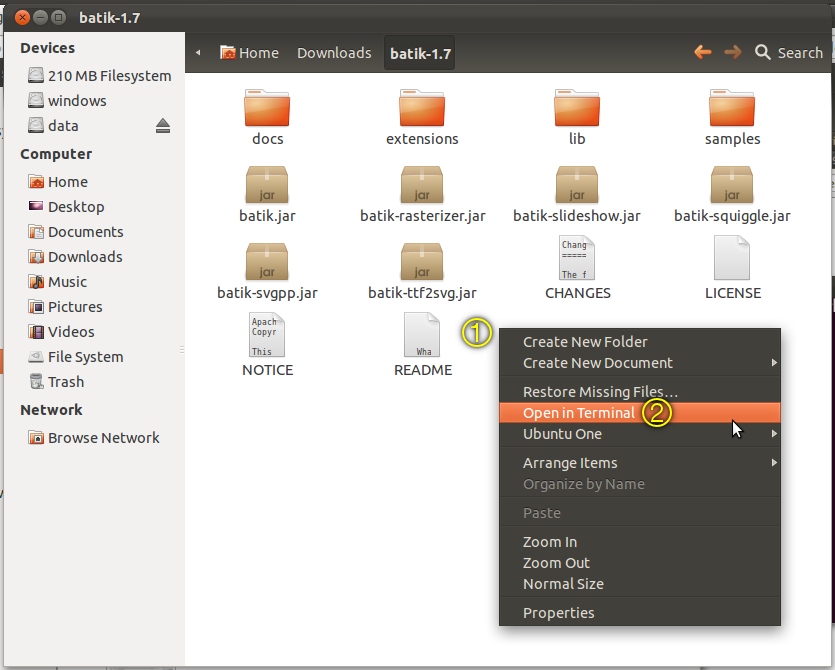Close the batik-1.7 window
Screen dimensions: 835x670
click(x=22, y=18)
